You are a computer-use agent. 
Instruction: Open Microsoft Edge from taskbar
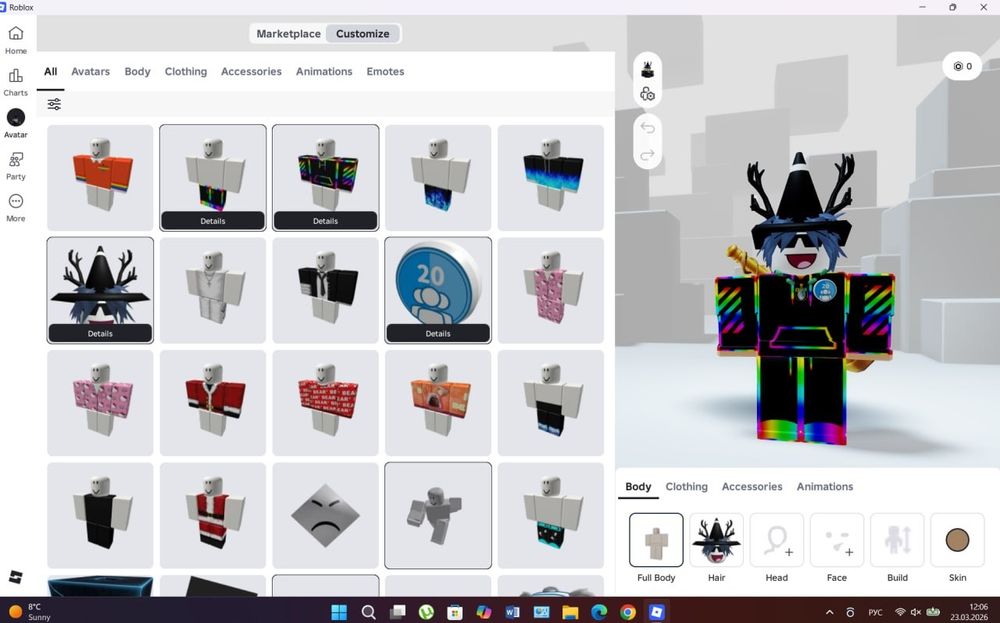tap(599, 612)
